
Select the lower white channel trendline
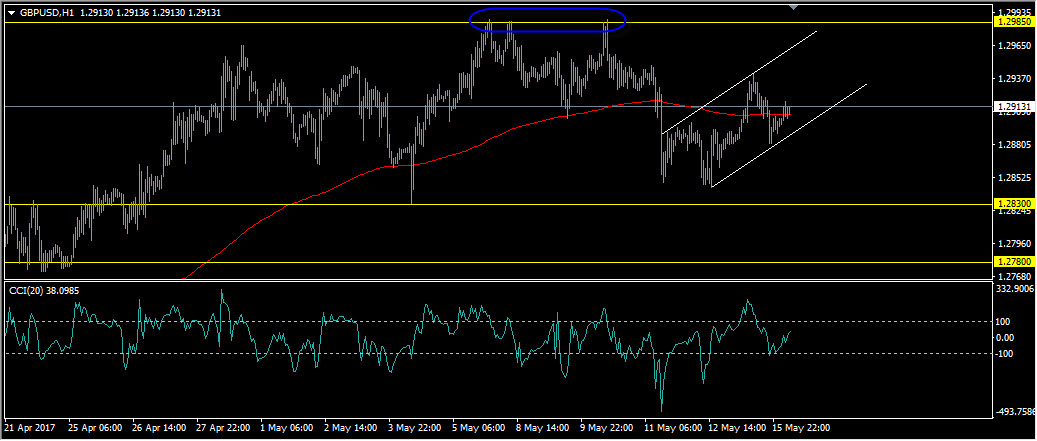coord(788,136)
